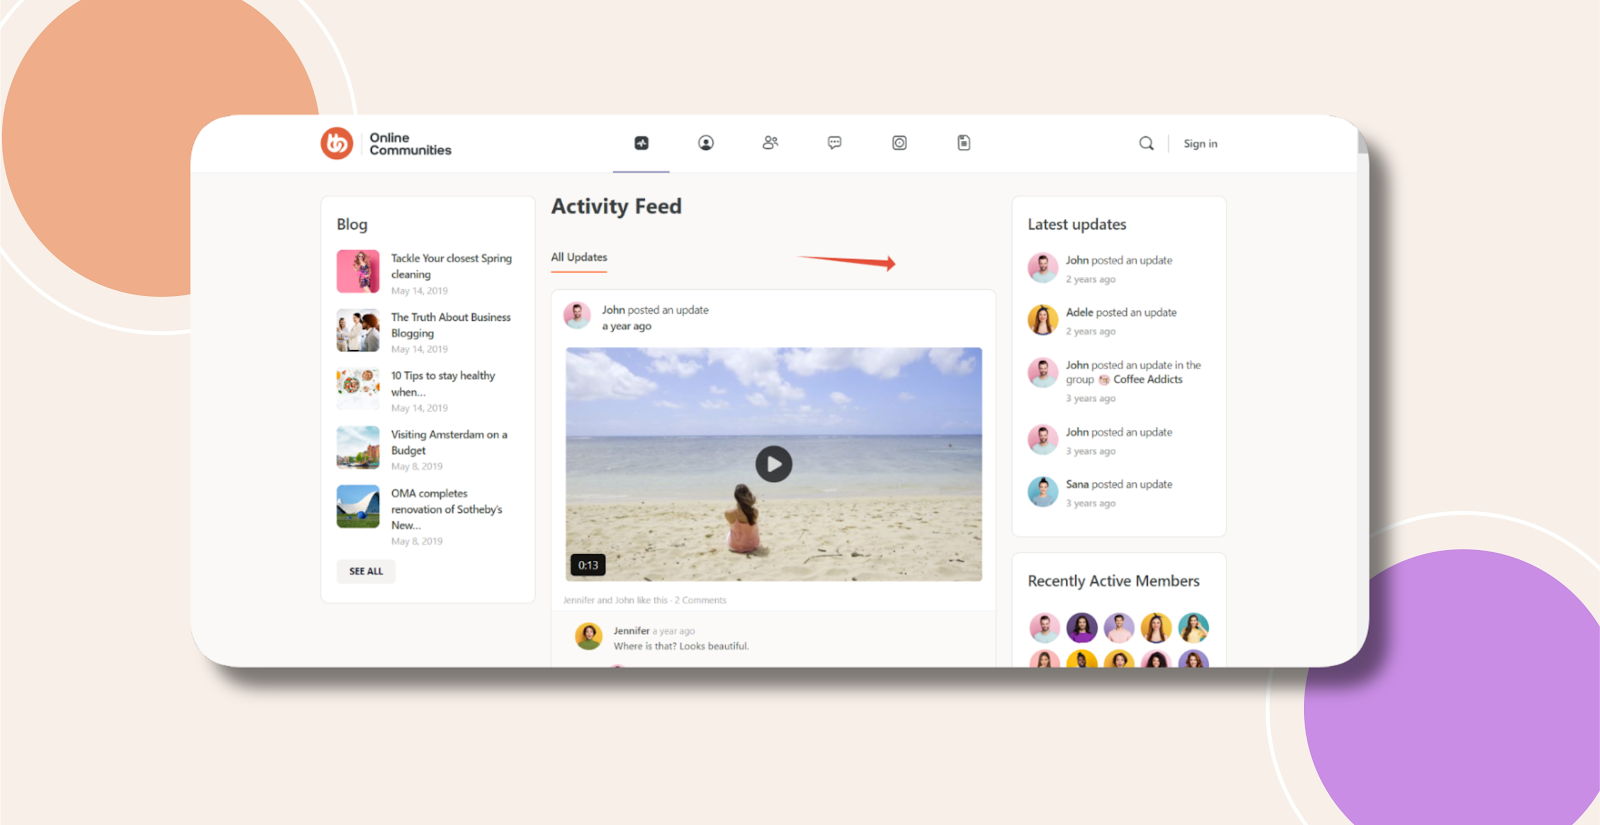Image resolution: width=1600 pixels, height=825 pixels.
Task: Open the Photos camera nav icon
Action: pos(900,143)
